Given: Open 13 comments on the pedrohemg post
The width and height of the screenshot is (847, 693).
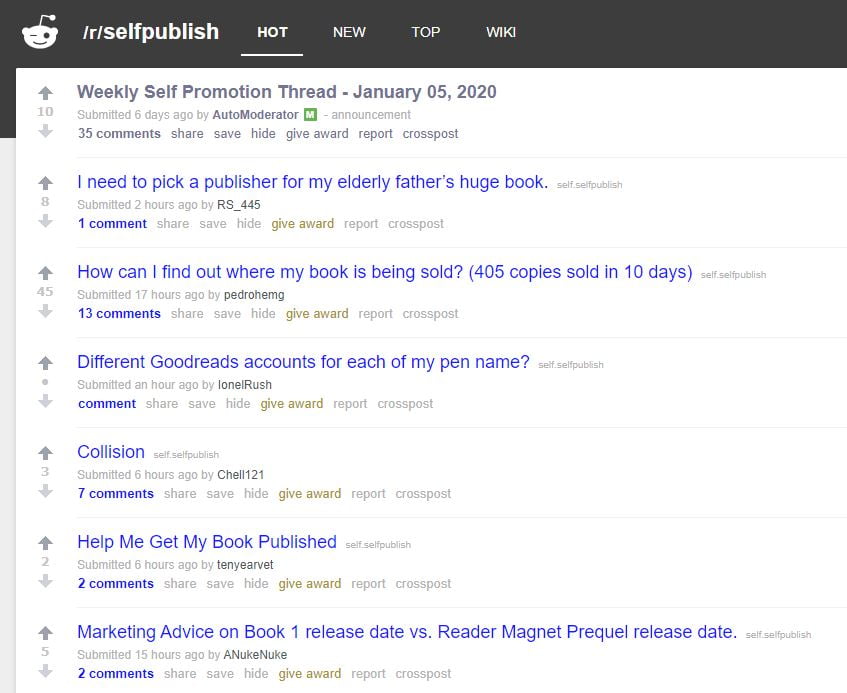Looking at the screenshot, I should tap(119, 314).
